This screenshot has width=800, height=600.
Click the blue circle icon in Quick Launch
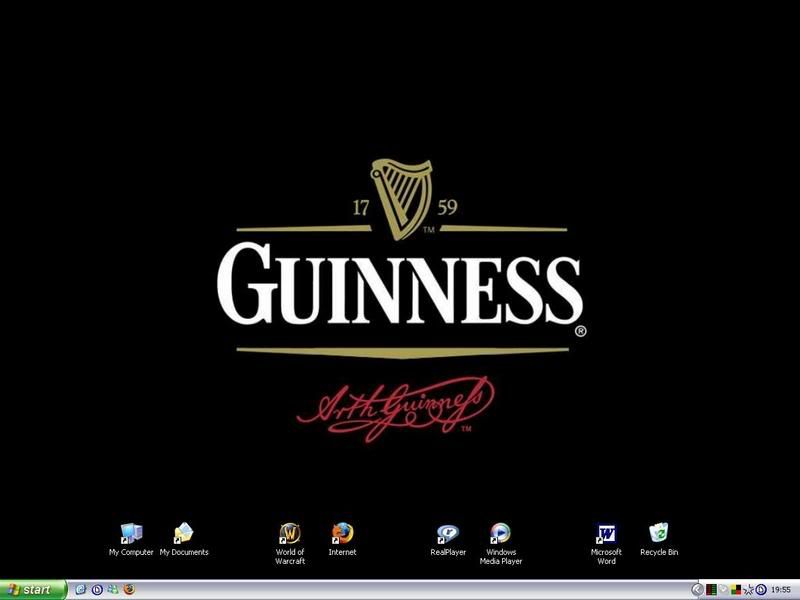point(97,590)
